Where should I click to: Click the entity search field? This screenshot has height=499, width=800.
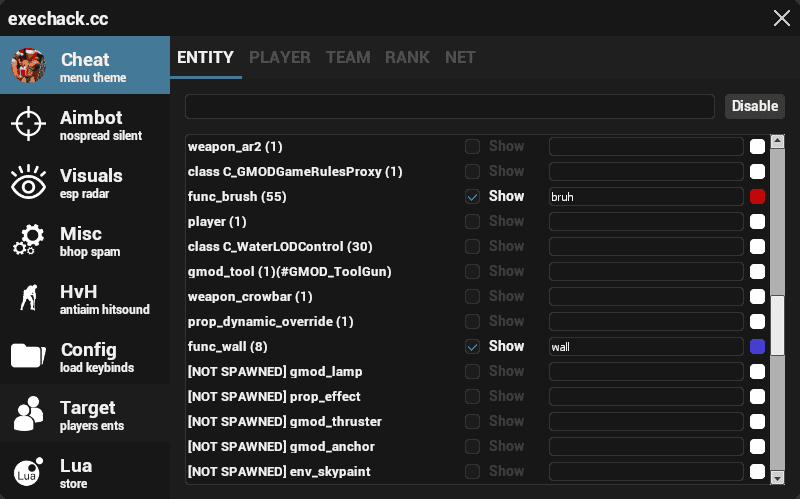[449, 106]
